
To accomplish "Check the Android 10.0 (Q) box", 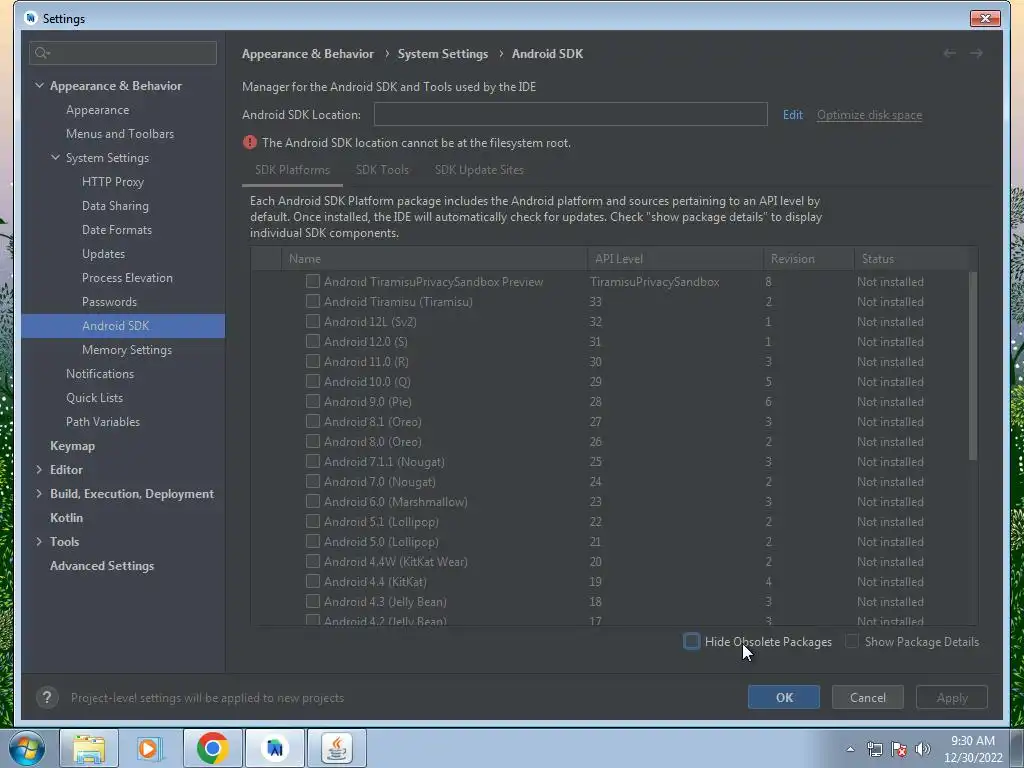I will click(x=313, y=381).
